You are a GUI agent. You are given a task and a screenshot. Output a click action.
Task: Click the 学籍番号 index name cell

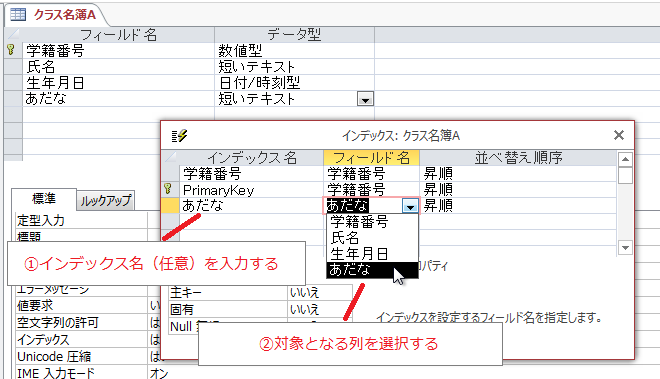point(252,173)
